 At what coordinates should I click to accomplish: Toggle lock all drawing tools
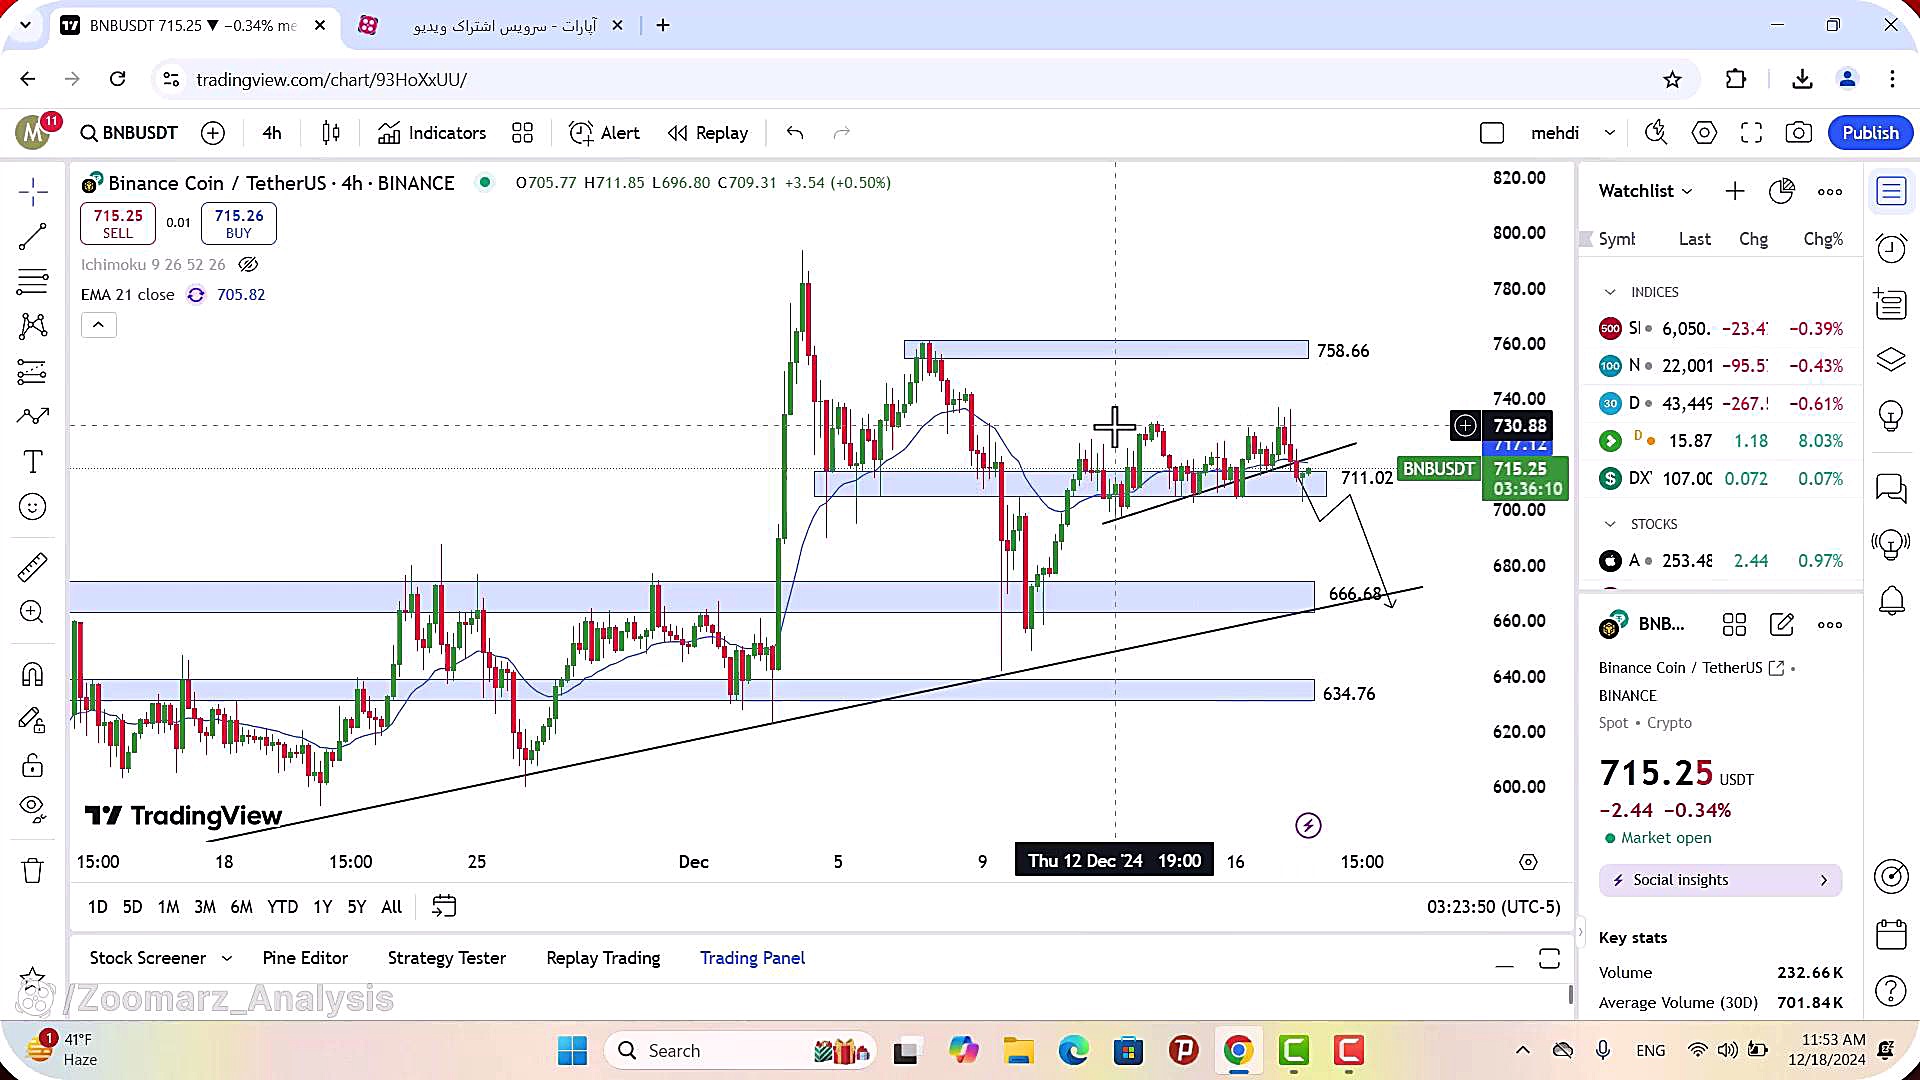33,765
